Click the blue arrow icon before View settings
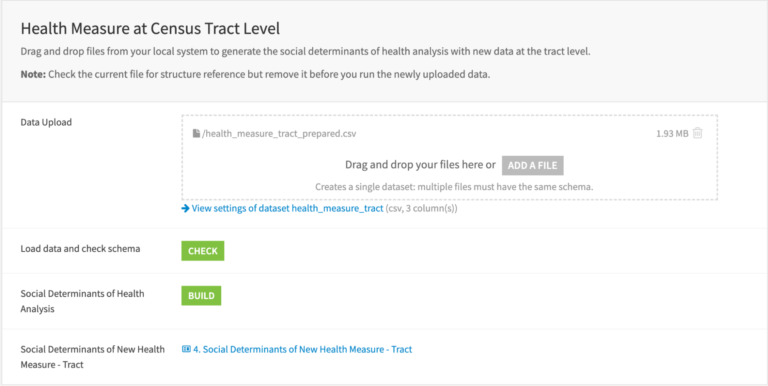 [185, 209]
